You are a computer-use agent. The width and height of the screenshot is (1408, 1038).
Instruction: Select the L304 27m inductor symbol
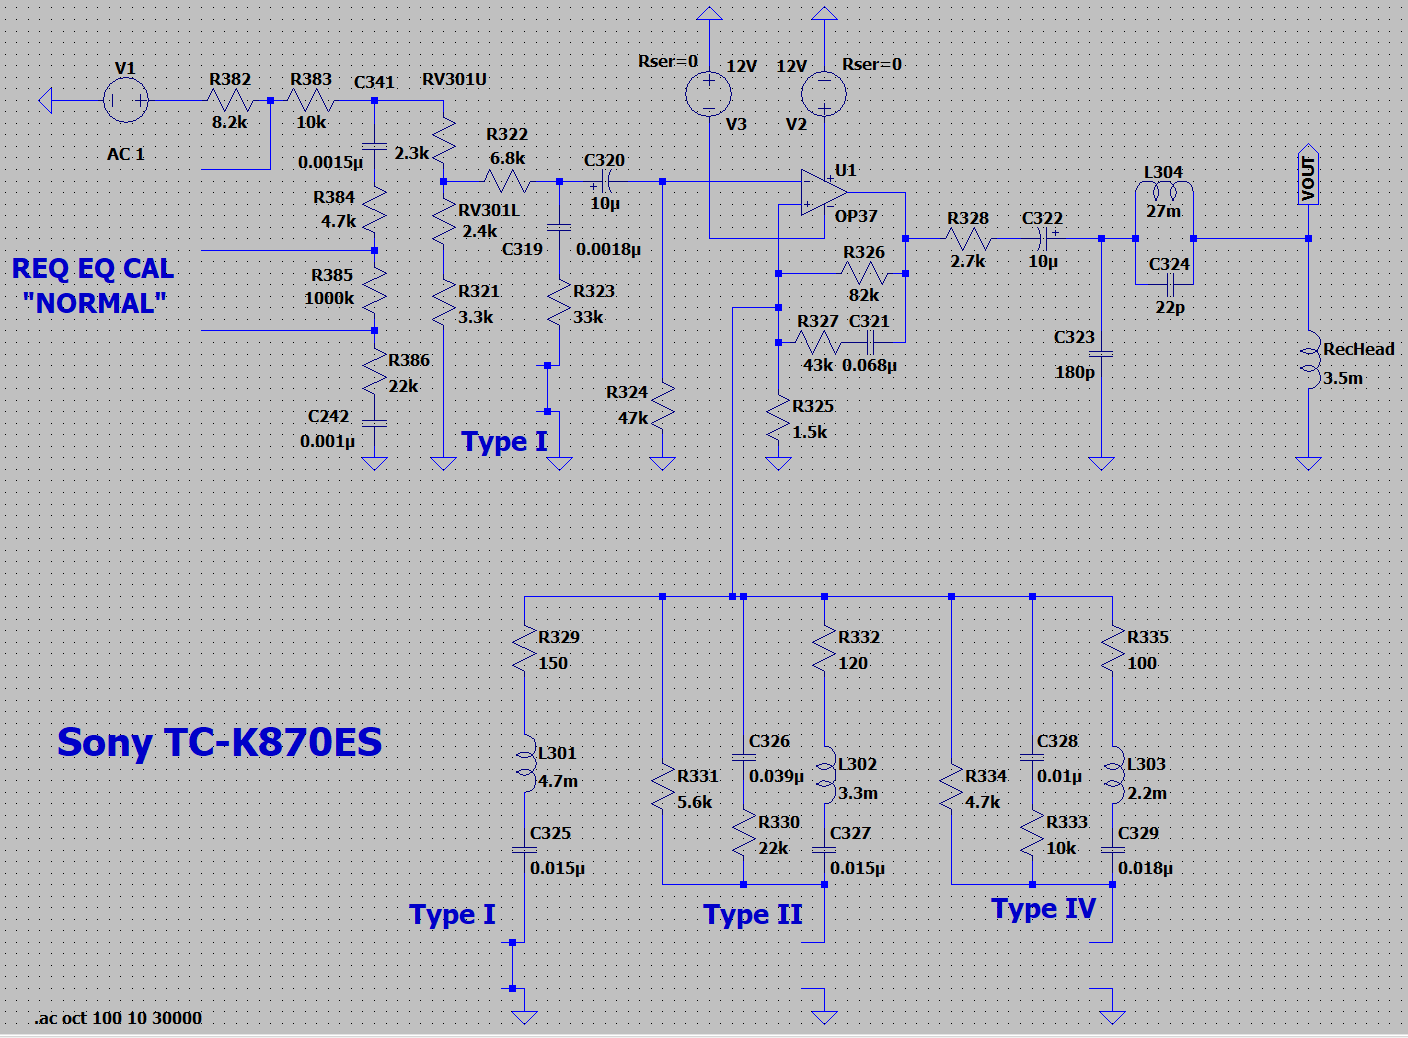coord(1164,193)
